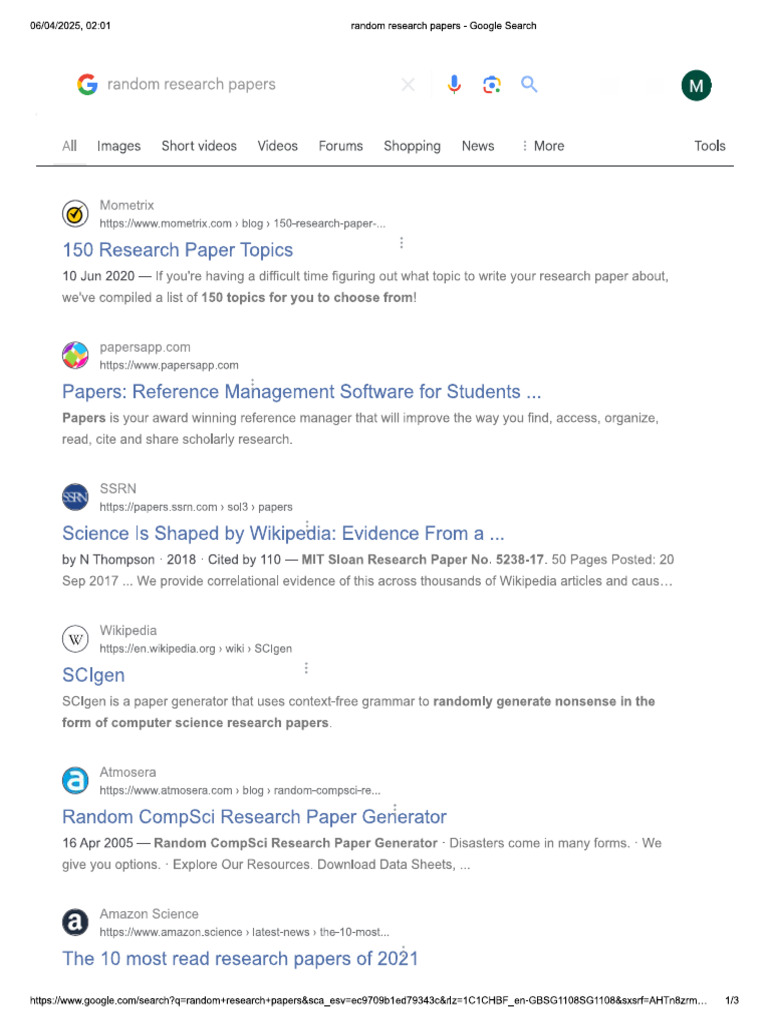Image resolution: width=768 pixels, height=1024 pixels.
Task: Click the SSRN site favicon
Action: (75, 497)
